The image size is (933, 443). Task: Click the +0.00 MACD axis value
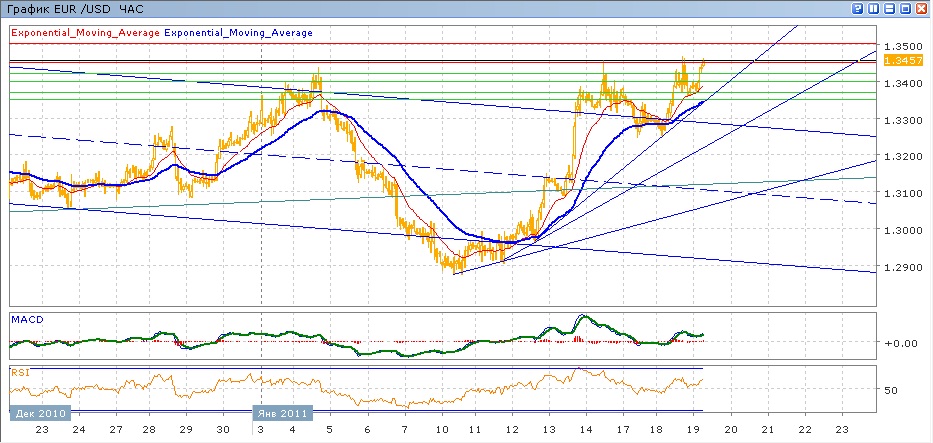point(900,343)
